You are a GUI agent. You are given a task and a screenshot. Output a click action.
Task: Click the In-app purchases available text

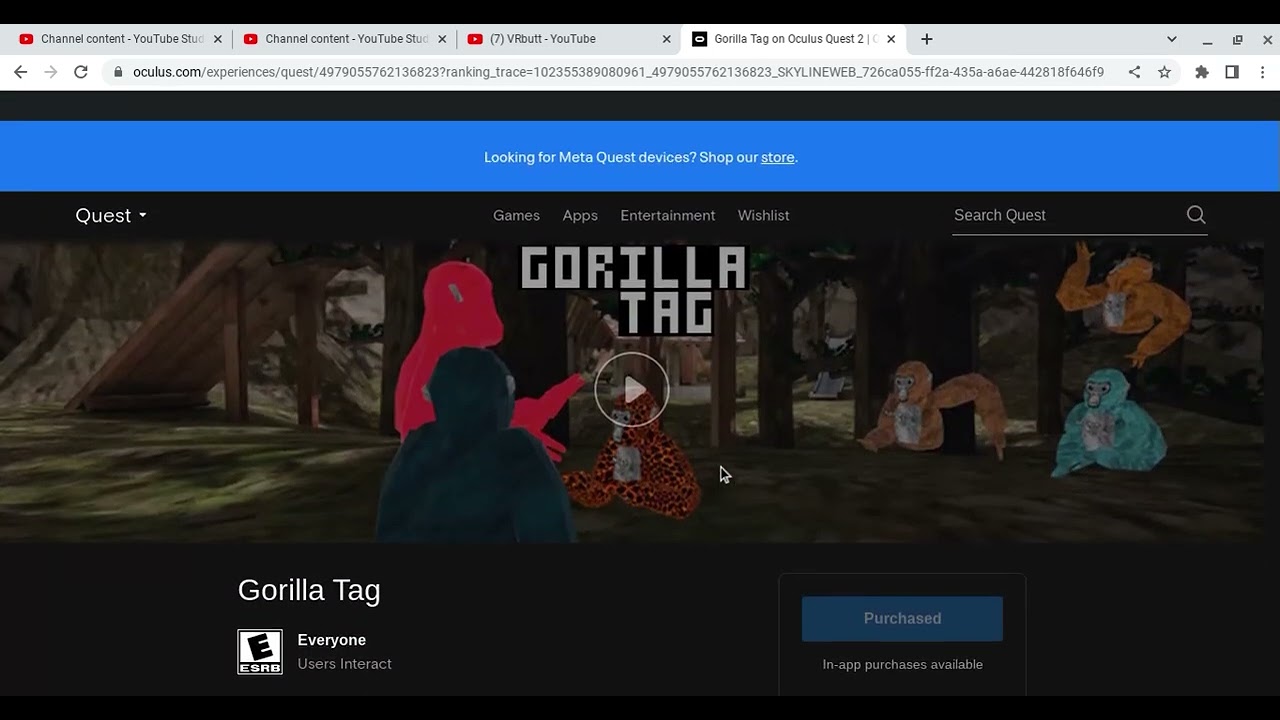[902, 664]
